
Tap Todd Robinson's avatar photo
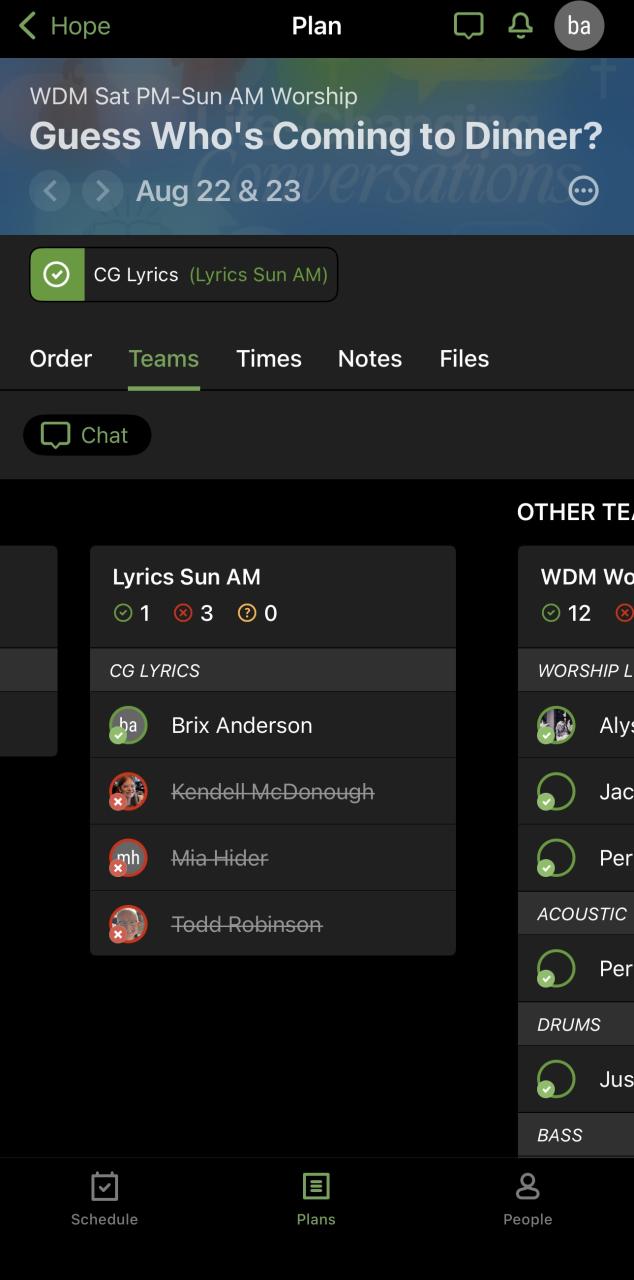pos(128,924)
